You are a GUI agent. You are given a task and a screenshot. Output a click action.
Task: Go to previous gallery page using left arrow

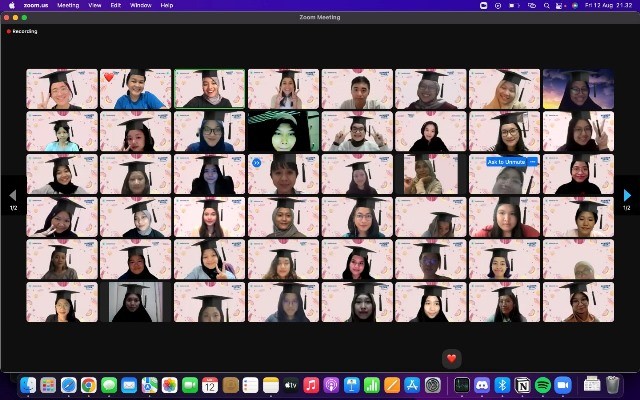click(x=12, y=195)
